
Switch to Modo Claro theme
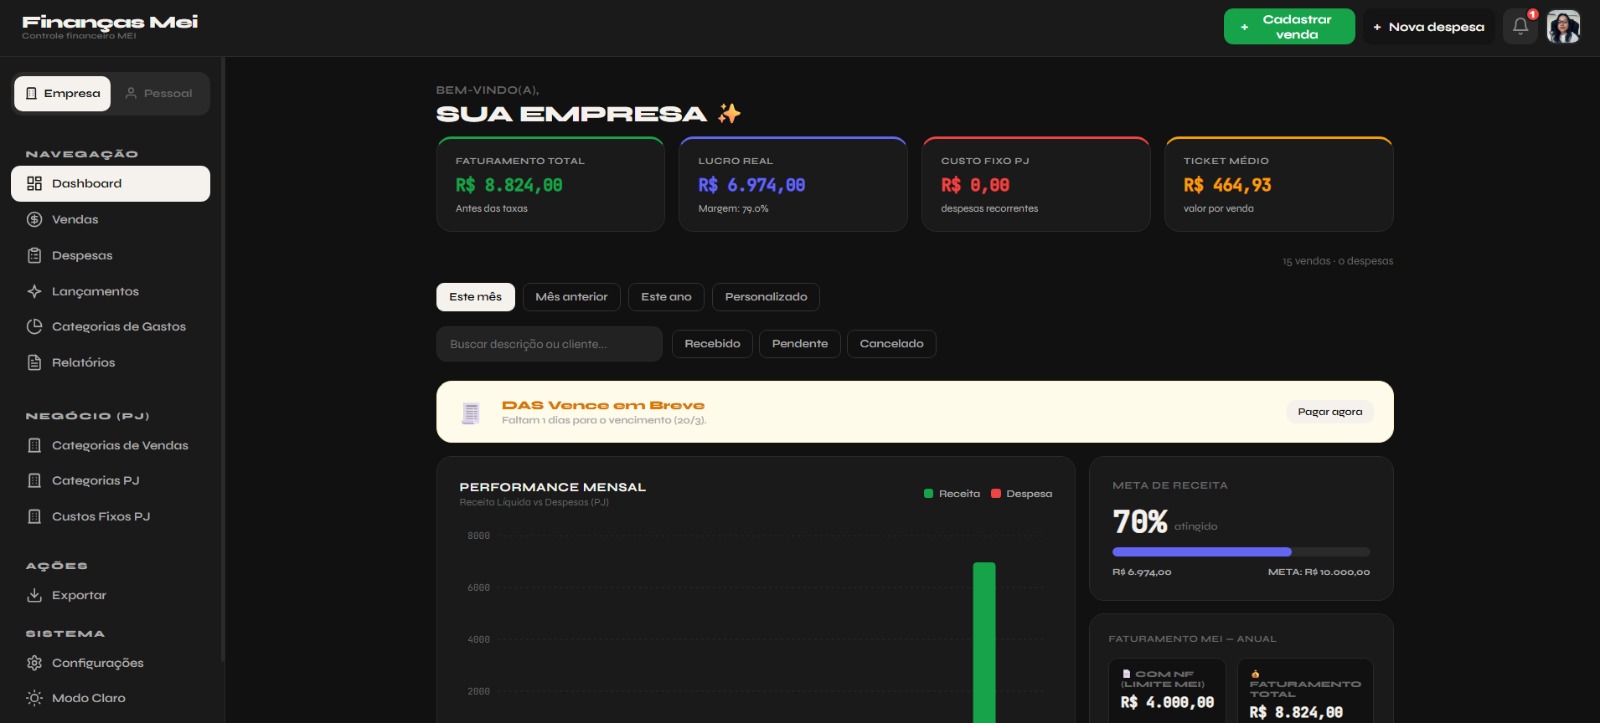coord(88,698)
